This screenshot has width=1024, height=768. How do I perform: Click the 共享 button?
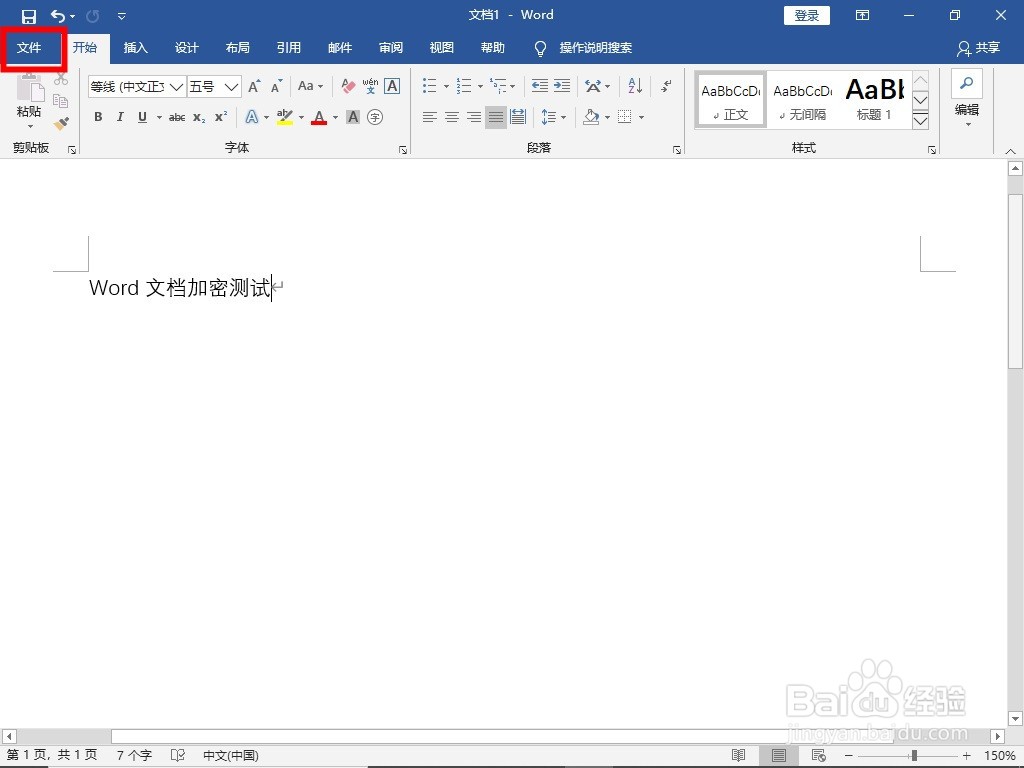click(985, 47)
